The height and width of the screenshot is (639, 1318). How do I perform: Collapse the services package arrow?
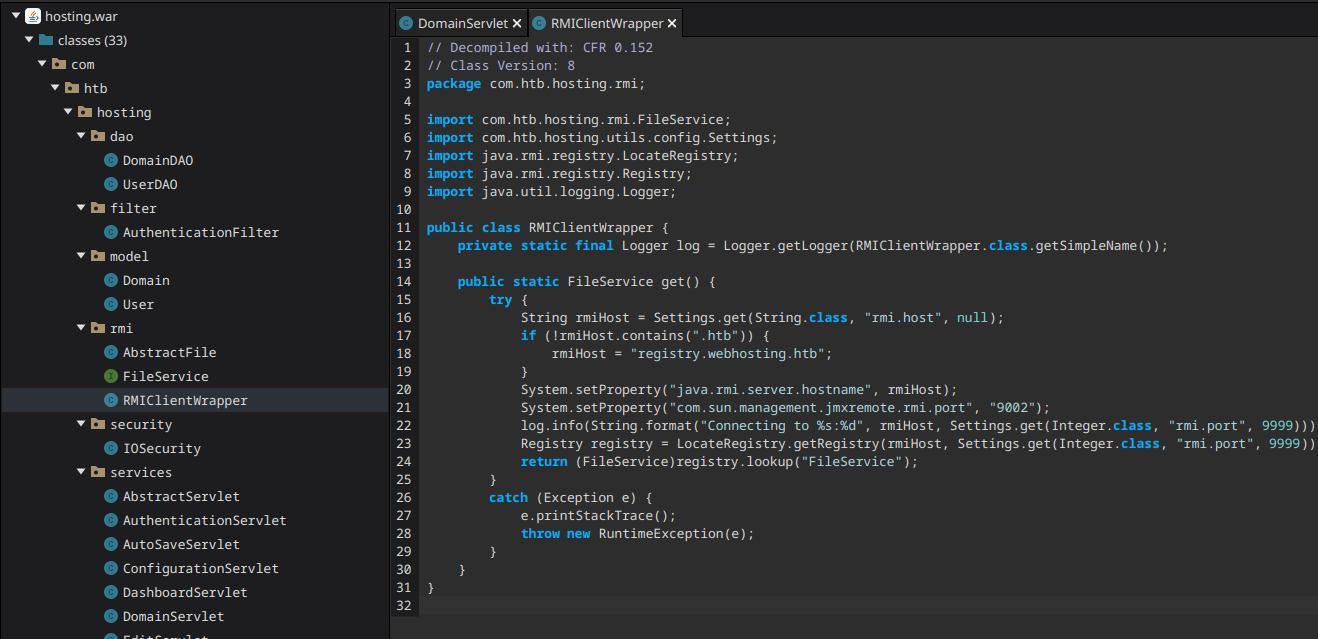point(81,472)
